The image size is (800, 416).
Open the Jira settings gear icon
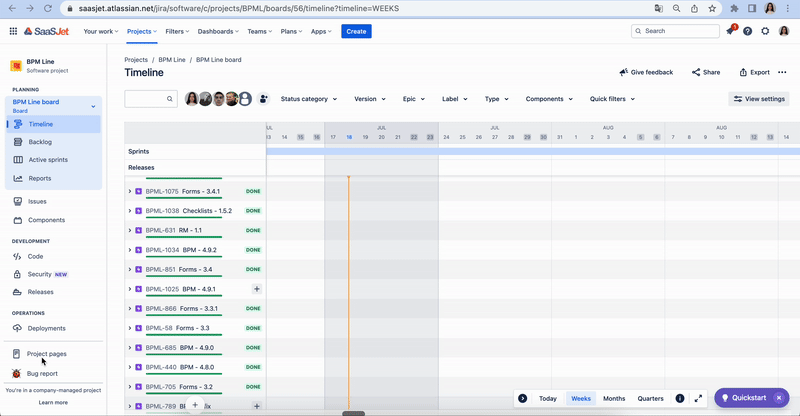pos(765,31)
